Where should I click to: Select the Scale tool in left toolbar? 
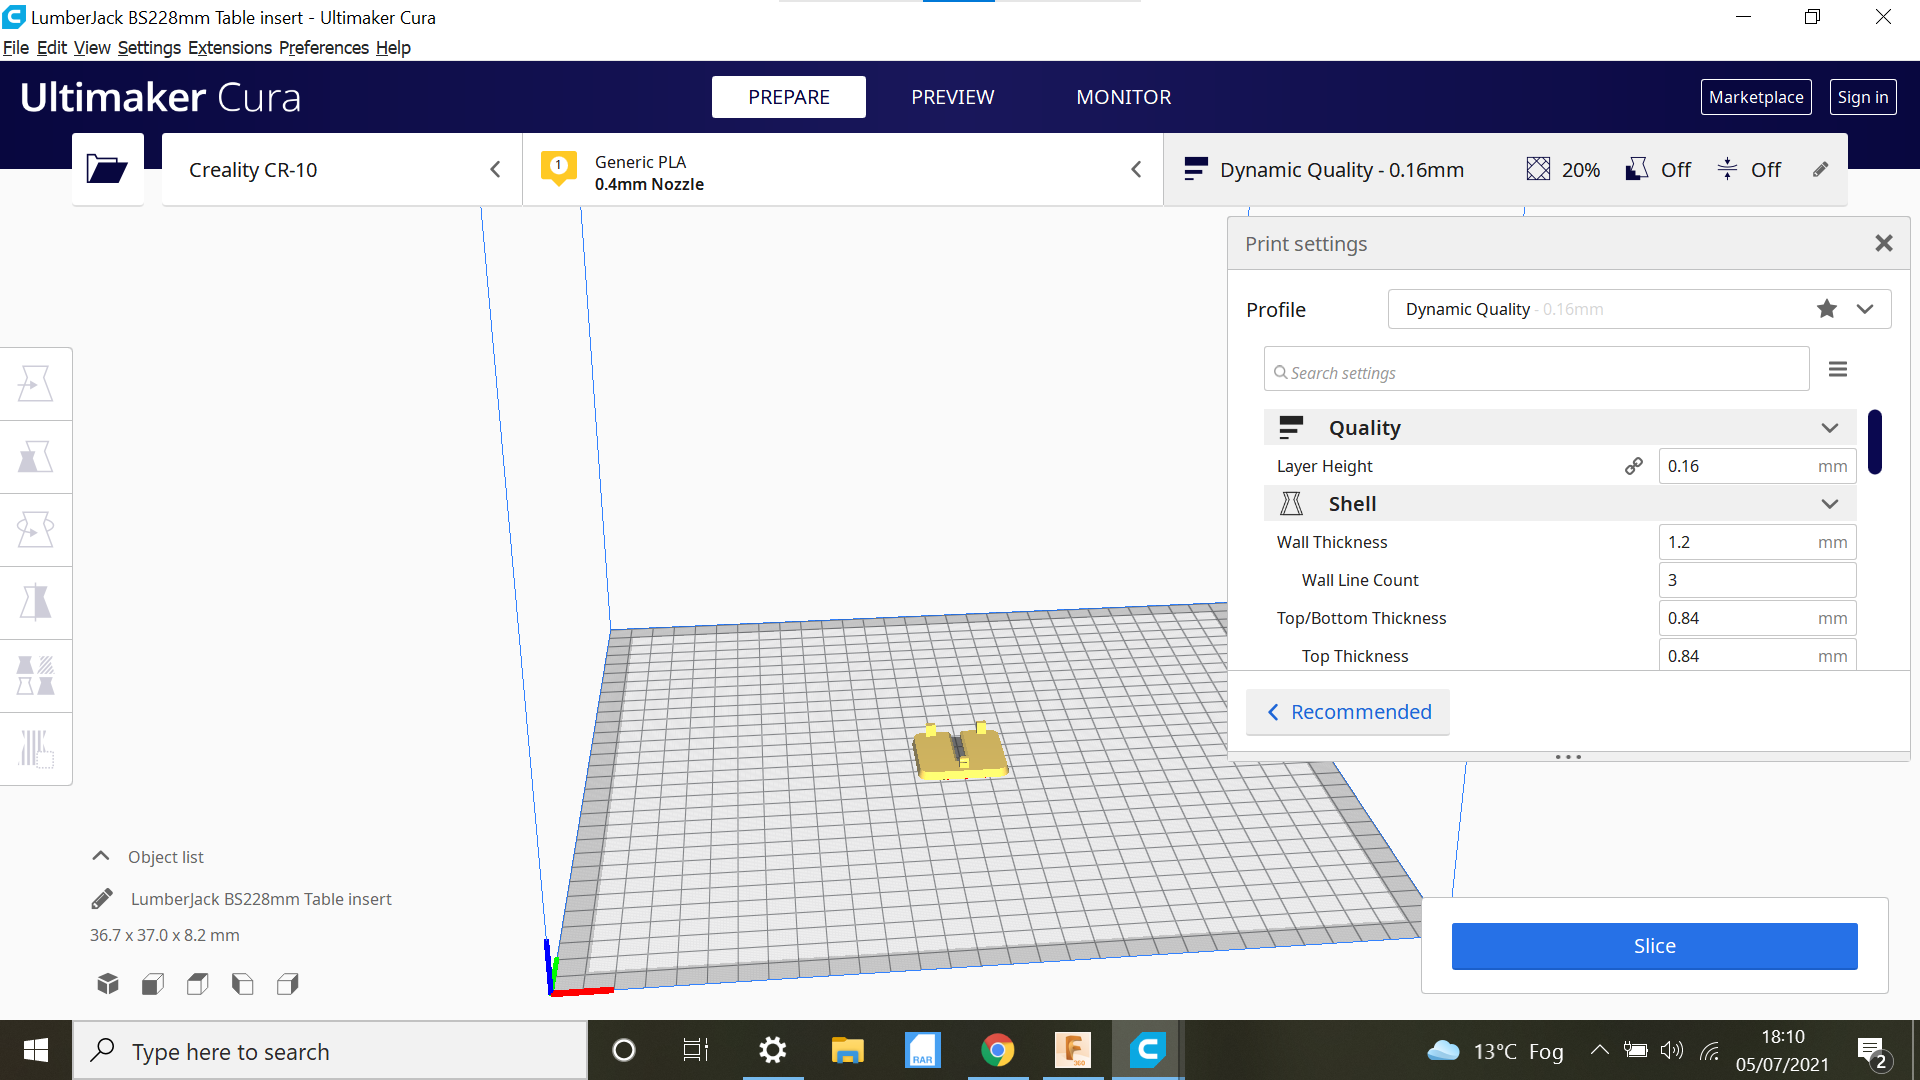[x=36, y=456]
